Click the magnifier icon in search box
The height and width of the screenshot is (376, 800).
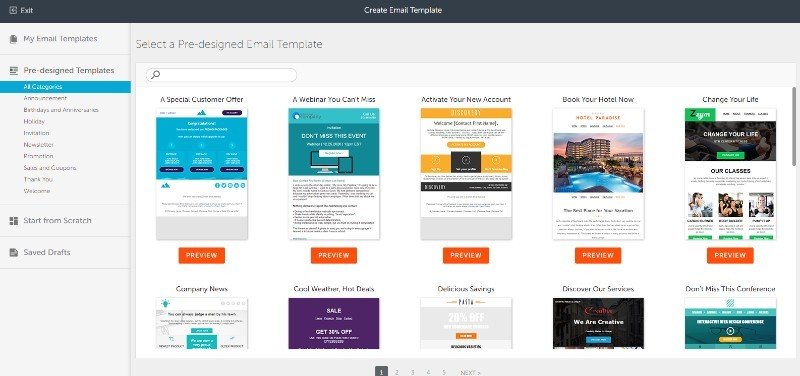click(x=155, y=75)
